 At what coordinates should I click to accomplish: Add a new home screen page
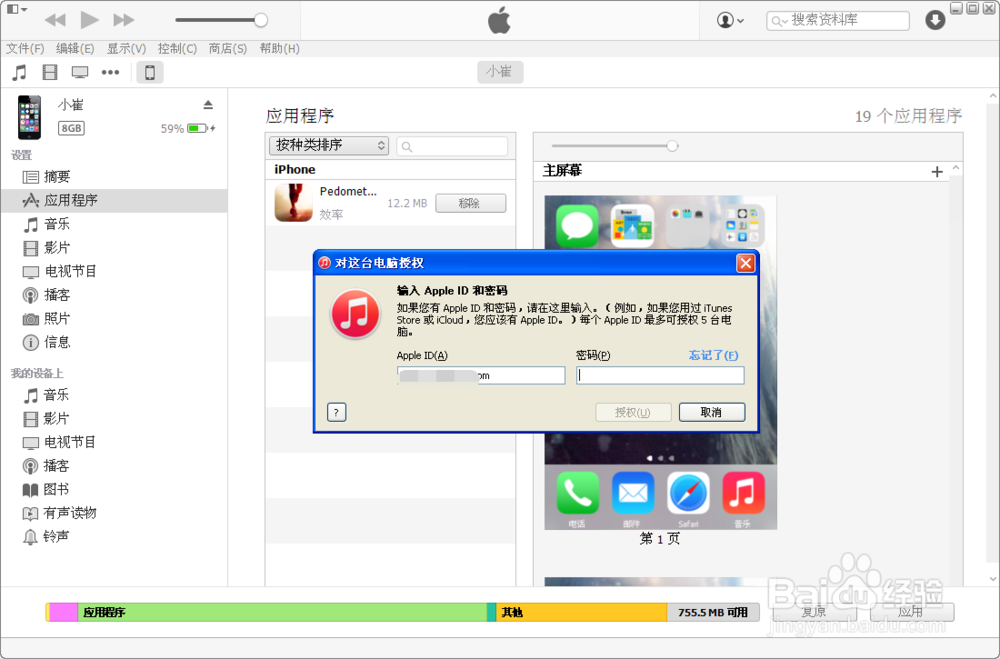pyautogui.click(x=937, y=172)
